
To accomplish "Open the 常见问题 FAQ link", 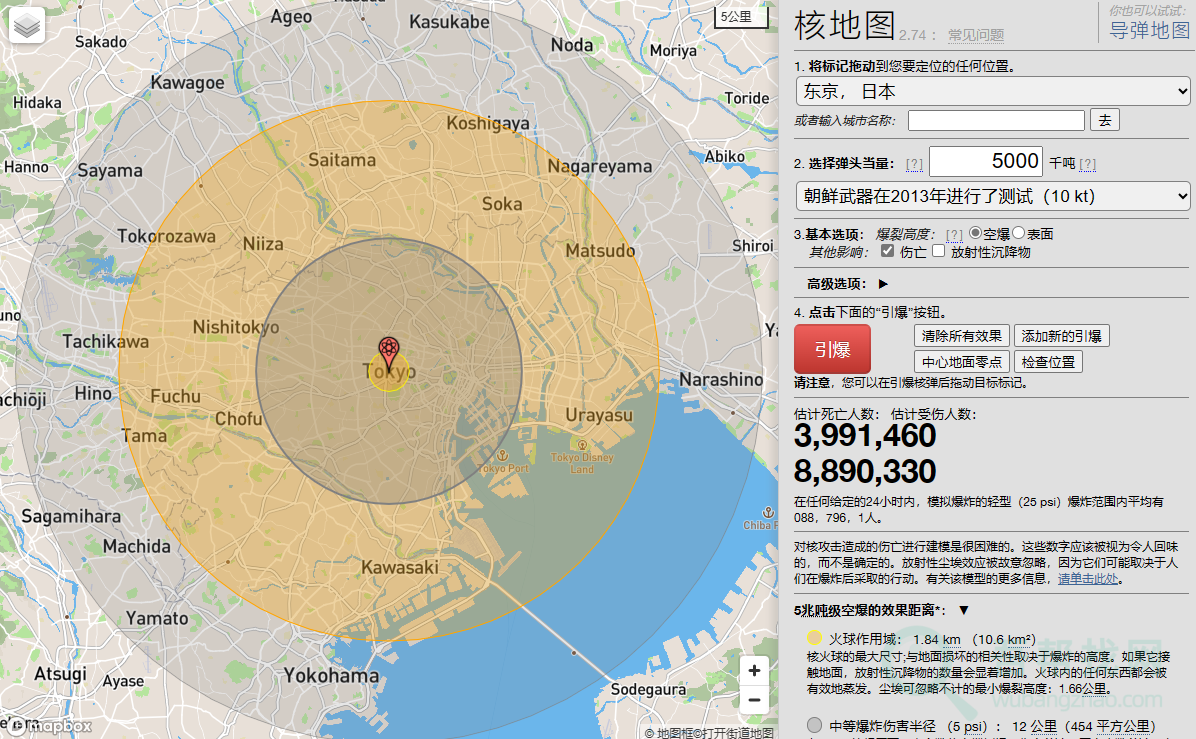I will point(975,35).
